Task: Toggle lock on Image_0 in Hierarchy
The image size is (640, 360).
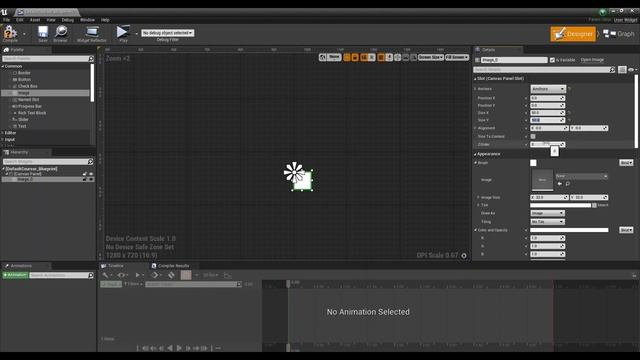Action: (x=85, y=179)
